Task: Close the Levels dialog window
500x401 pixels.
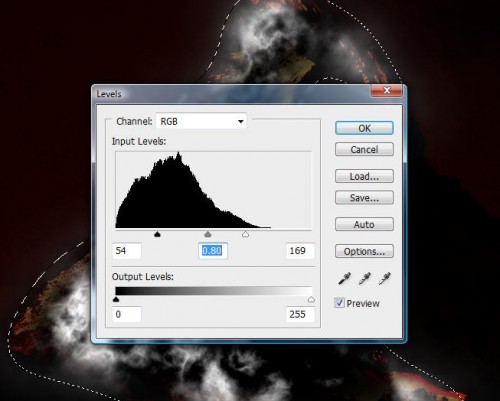Action: coord(387,90)
